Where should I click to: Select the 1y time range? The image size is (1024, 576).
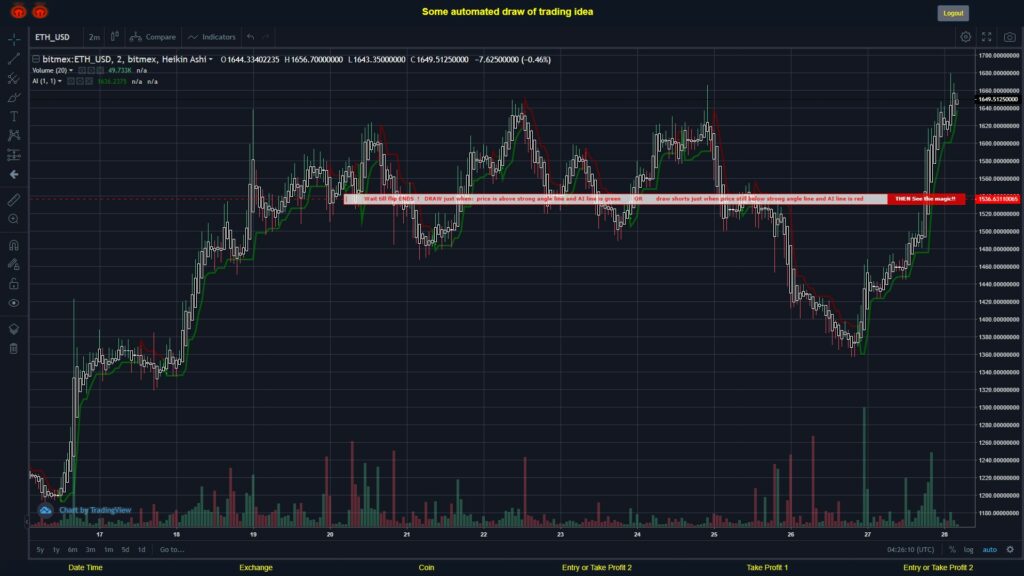[56, 550]
